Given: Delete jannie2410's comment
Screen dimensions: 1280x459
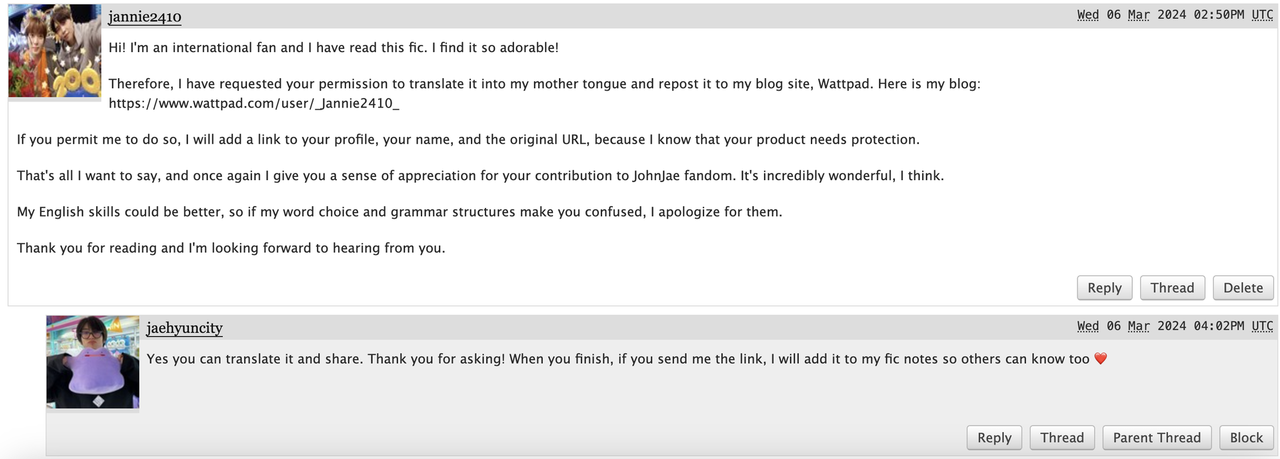Looking at the screenshot, I should [1243, 288].
